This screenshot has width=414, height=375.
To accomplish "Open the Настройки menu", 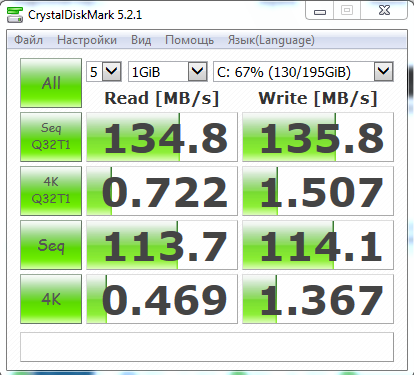I will click(x=87, y=40).
